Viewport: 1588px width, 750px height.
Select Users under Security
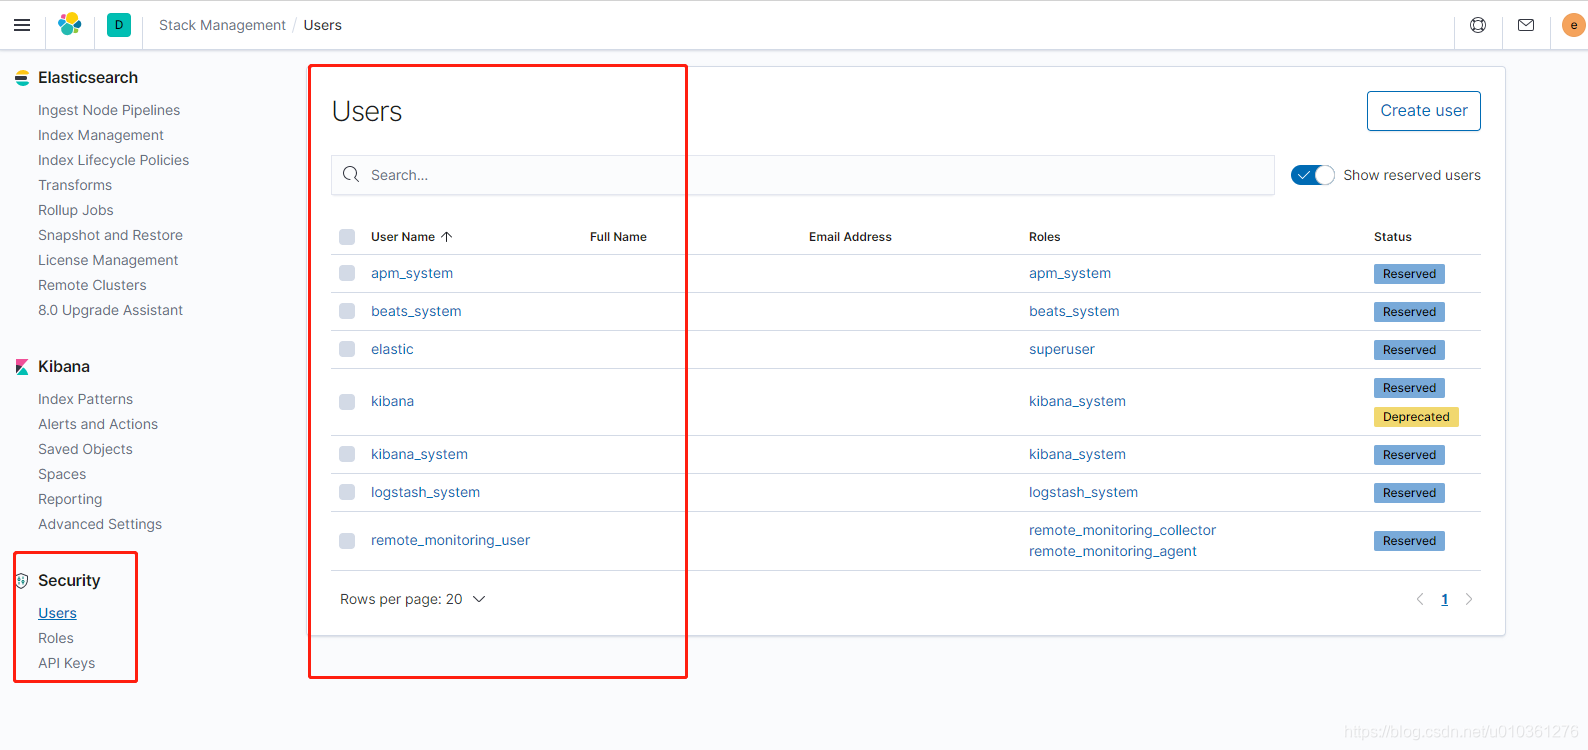(57, 613)
